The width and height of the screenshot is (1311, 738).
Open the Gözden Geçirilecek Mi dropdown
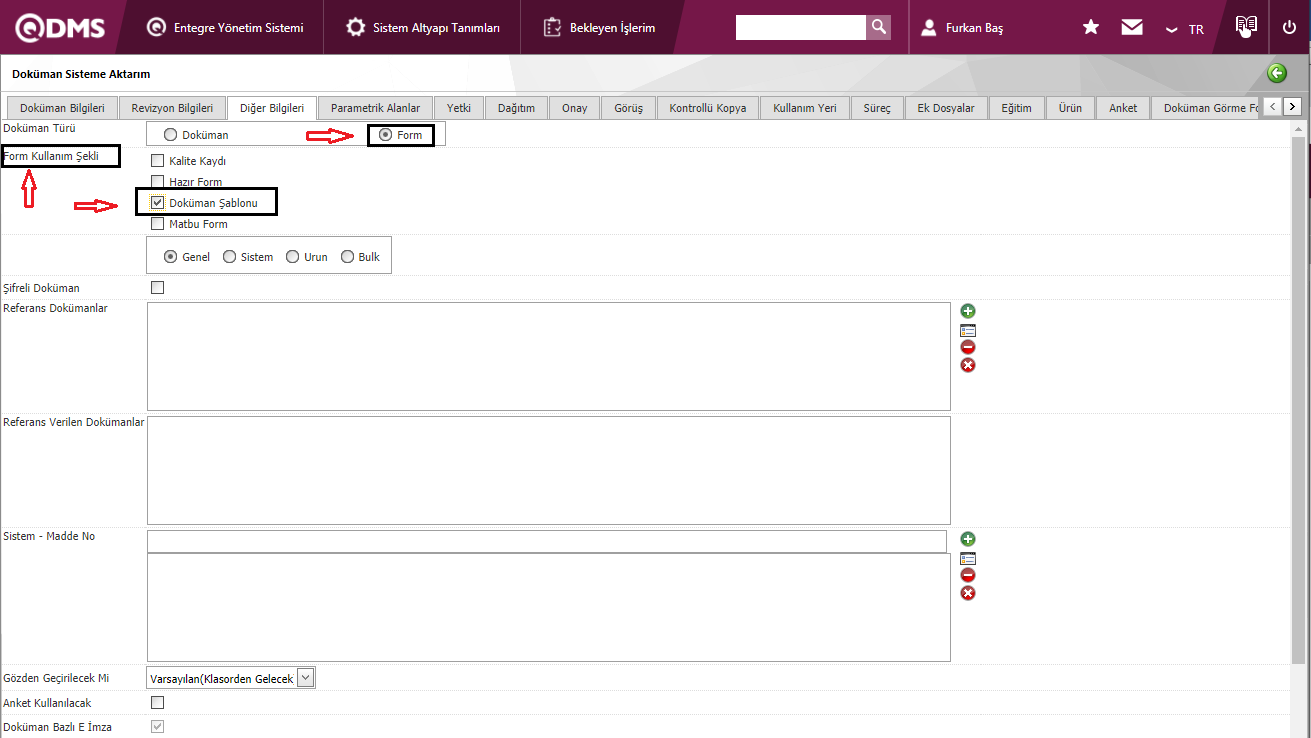231,678
